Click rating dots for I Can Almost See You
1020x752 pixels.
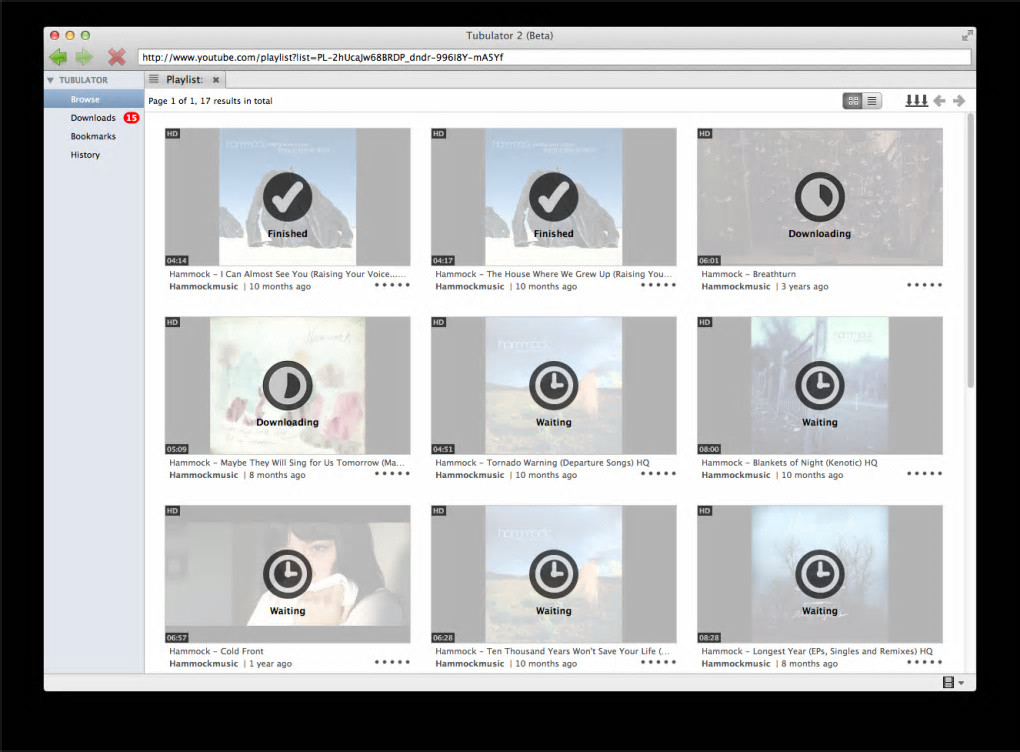(x=392, y=285)
